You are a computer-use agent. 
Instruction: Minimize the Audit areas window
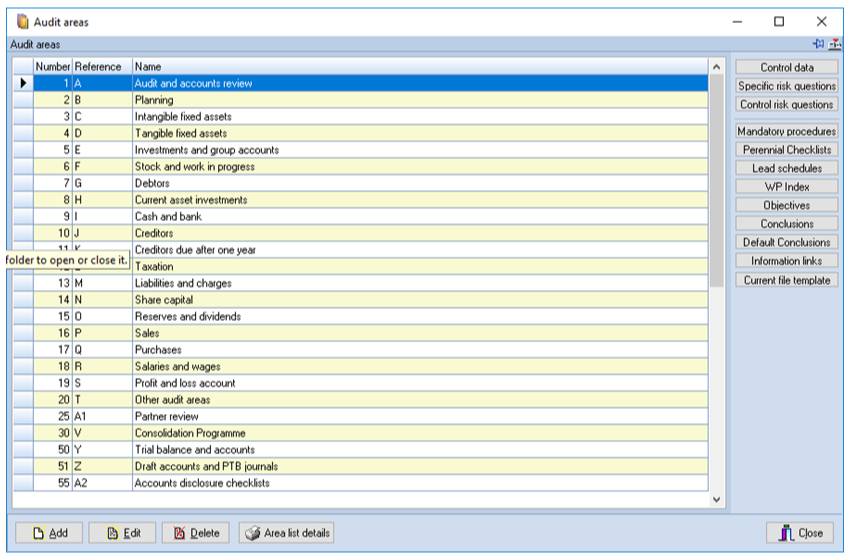[737, 21]
